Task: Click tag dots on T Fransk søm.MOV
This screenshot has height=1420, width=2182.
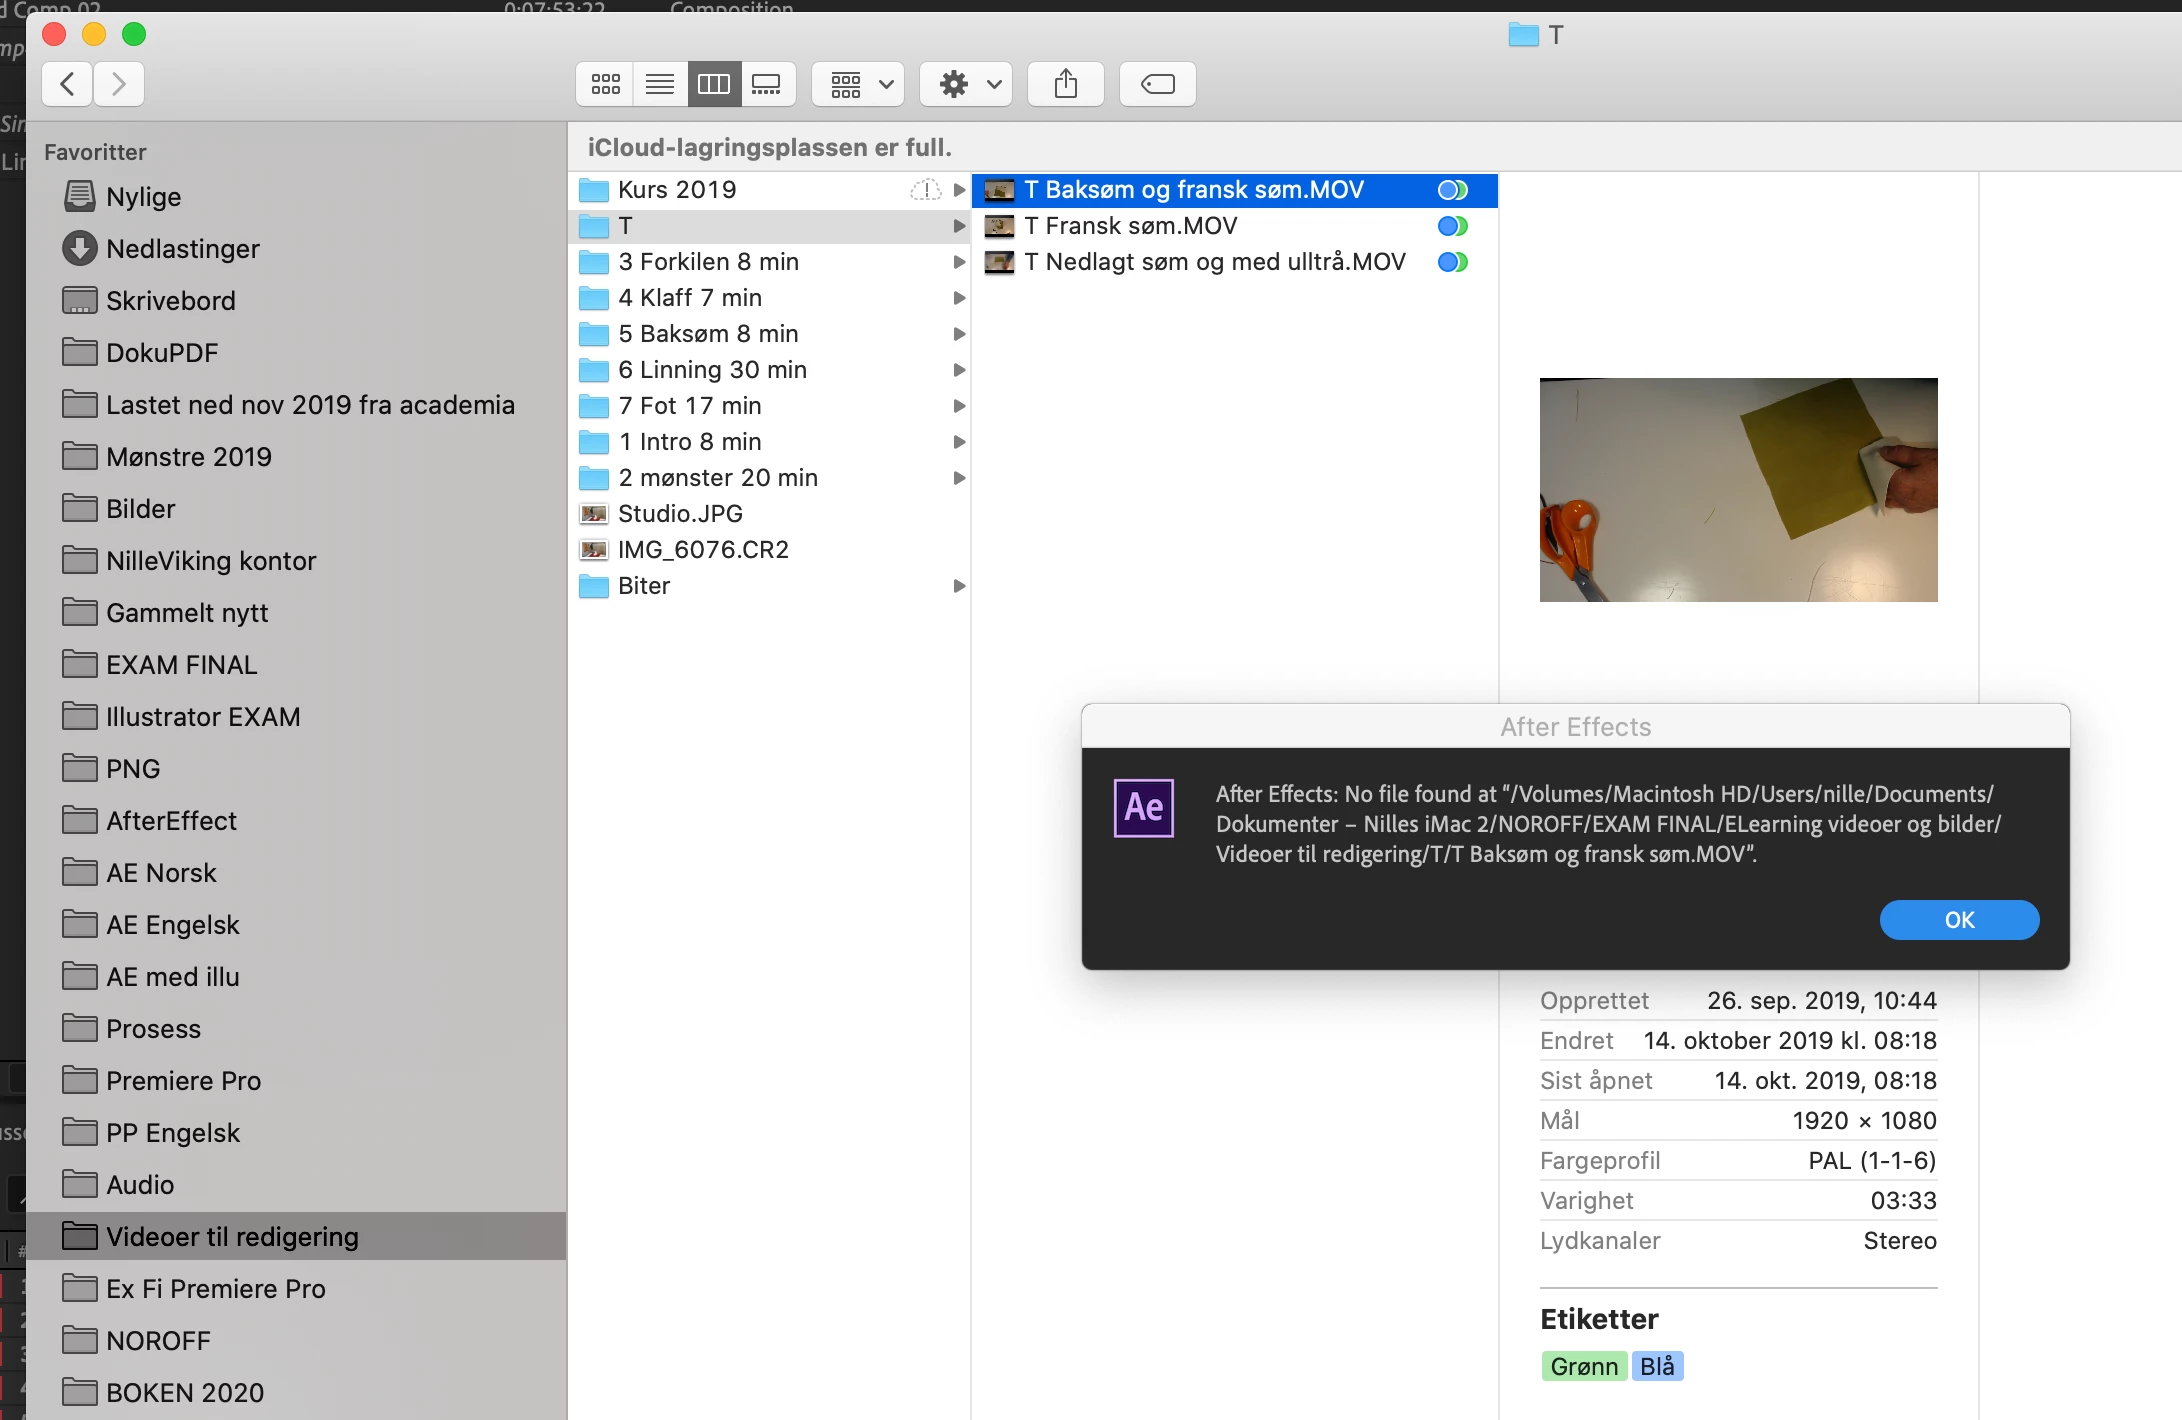Action: click(1452, 226)
